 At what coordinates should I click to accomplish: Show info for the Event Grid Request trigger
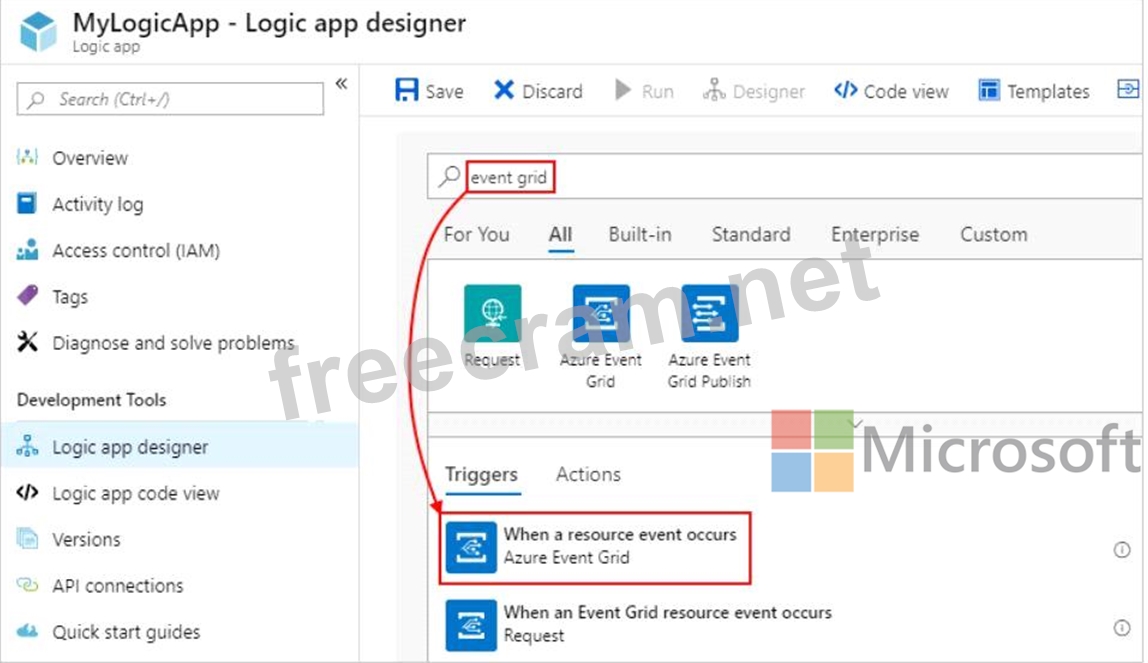click(x=1121, y=627)
